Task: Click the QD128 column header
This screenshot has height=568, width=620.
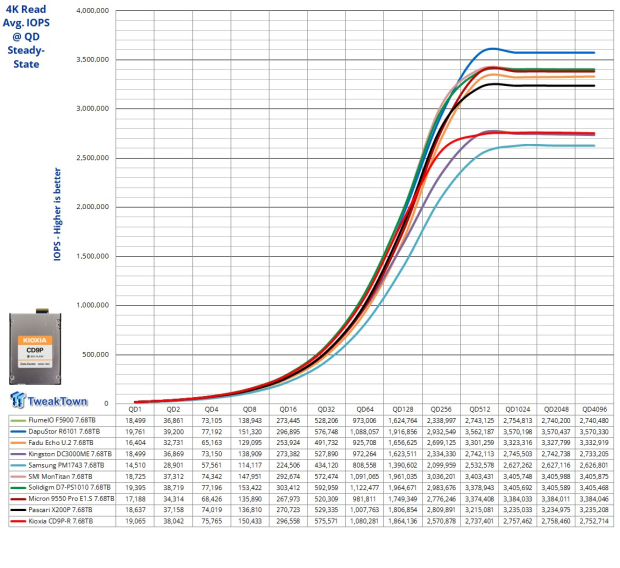Action: (x=403, y=409)
